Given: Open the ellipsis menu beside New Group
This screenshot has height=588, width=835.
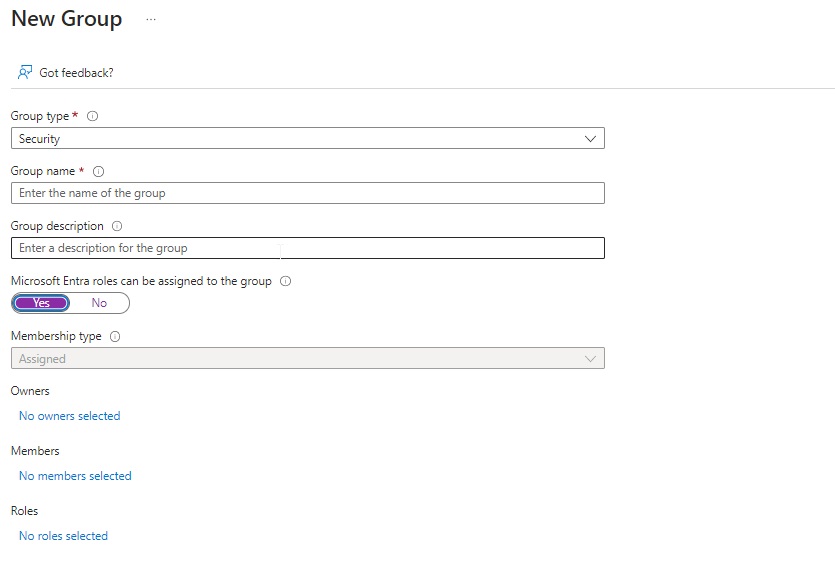Looking at the screenshot, I should click(151, 20).
